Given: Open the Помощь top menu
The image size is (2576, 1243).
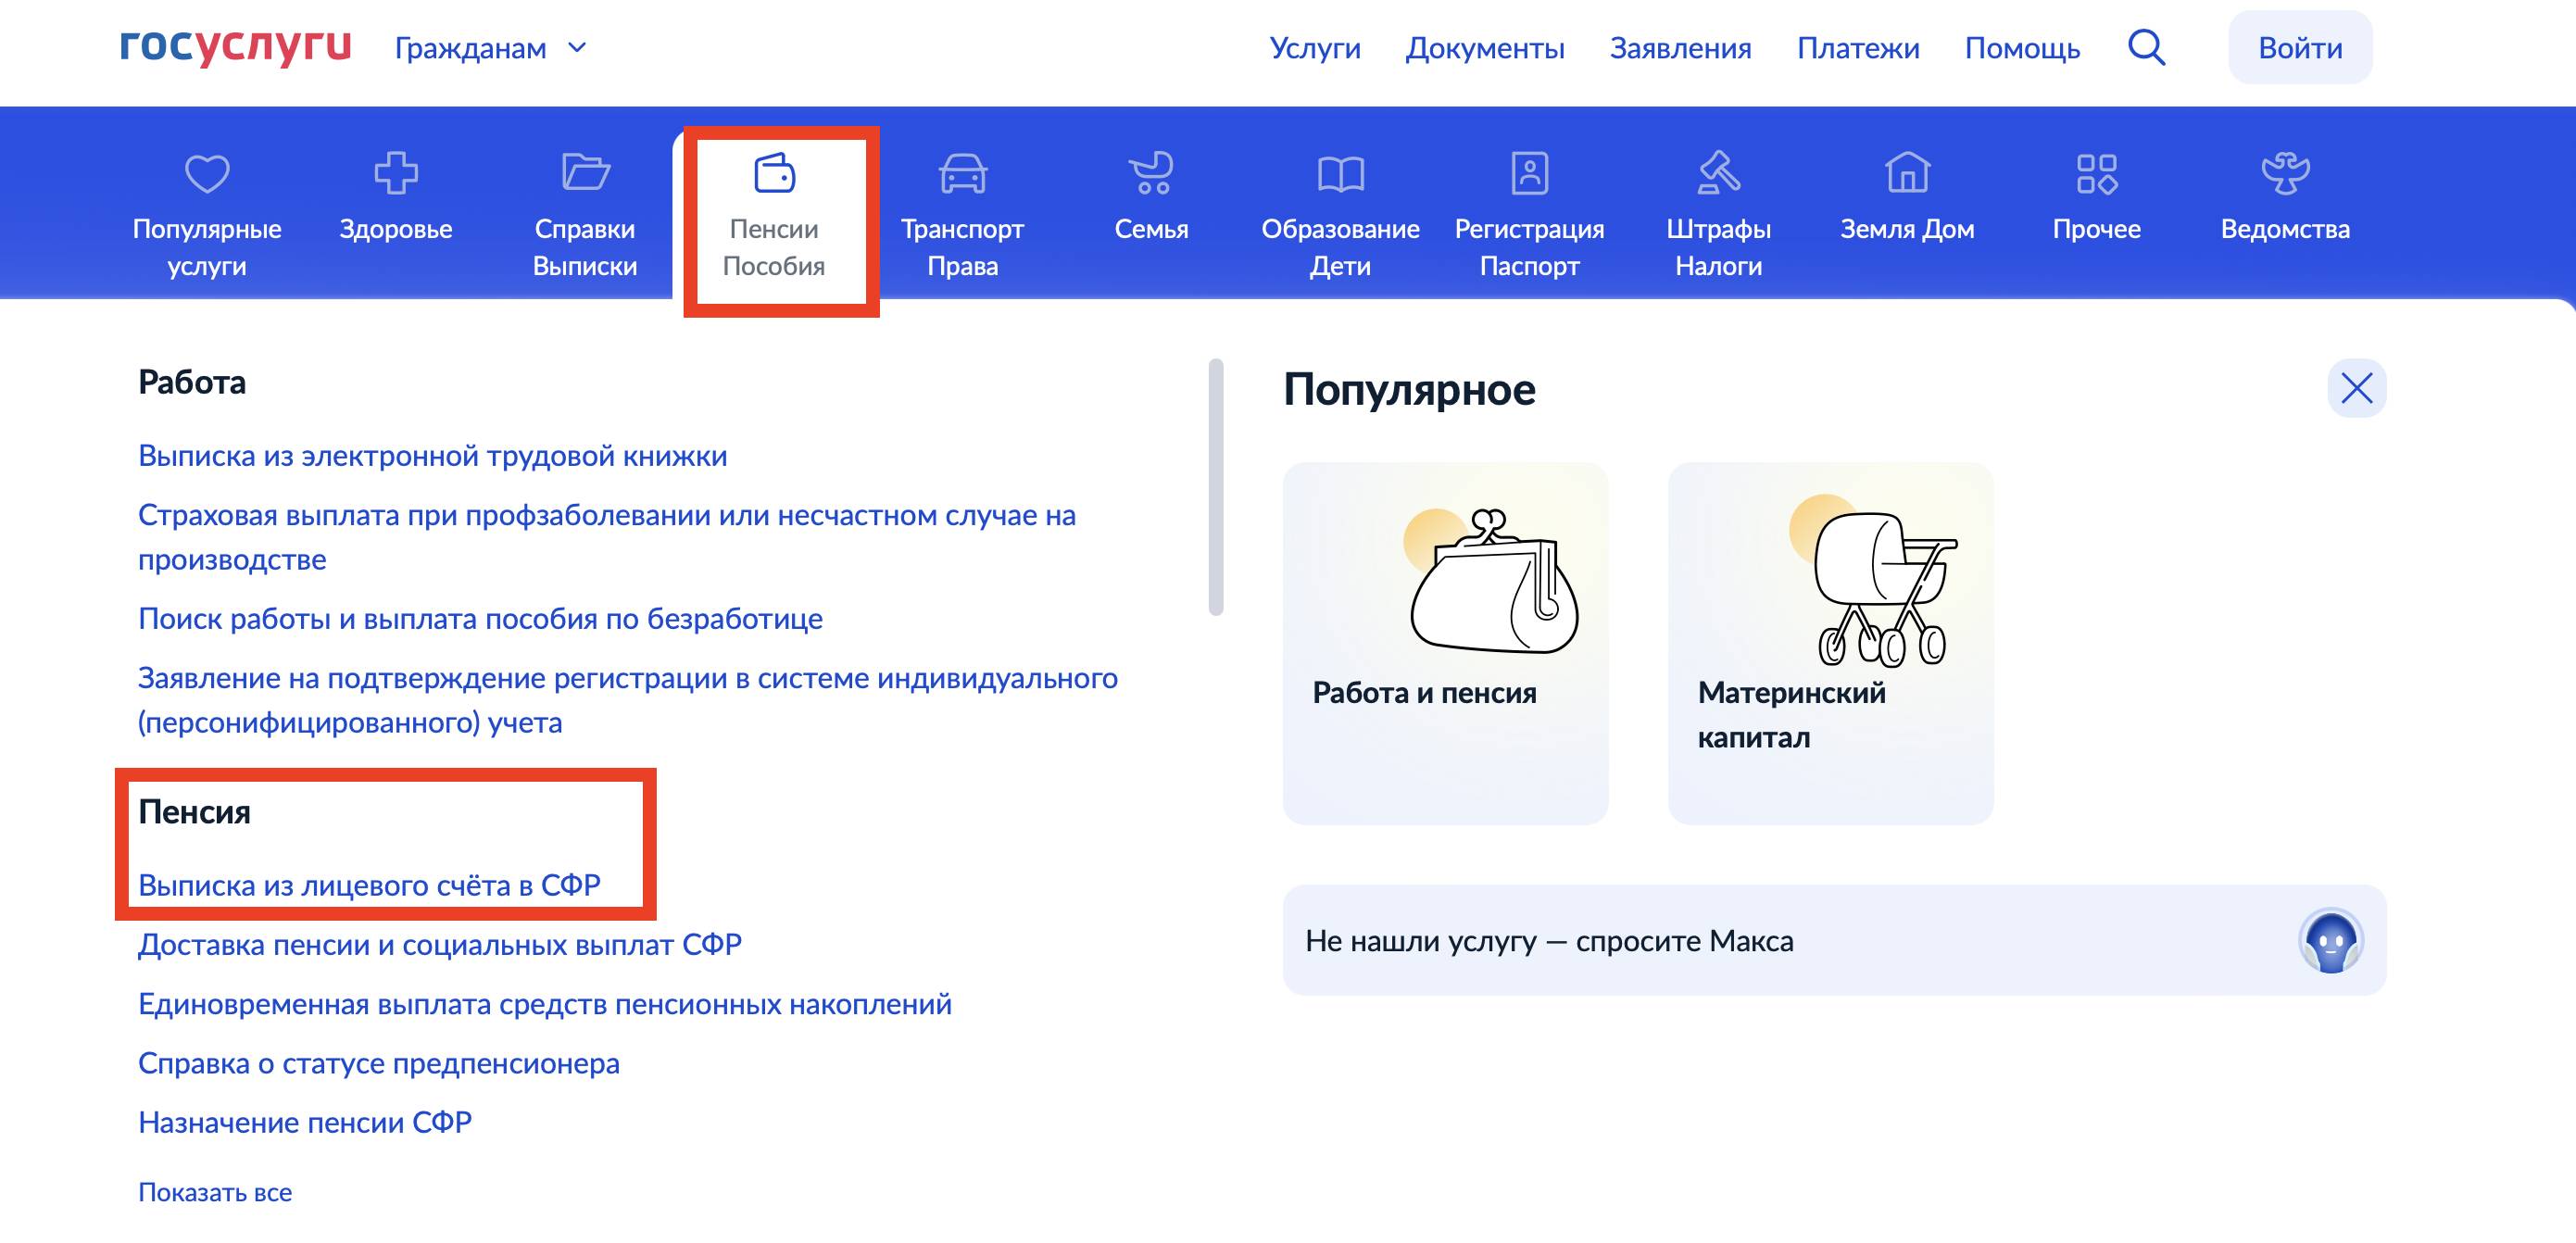Looking at the screenshot, I should [2022, 47].
